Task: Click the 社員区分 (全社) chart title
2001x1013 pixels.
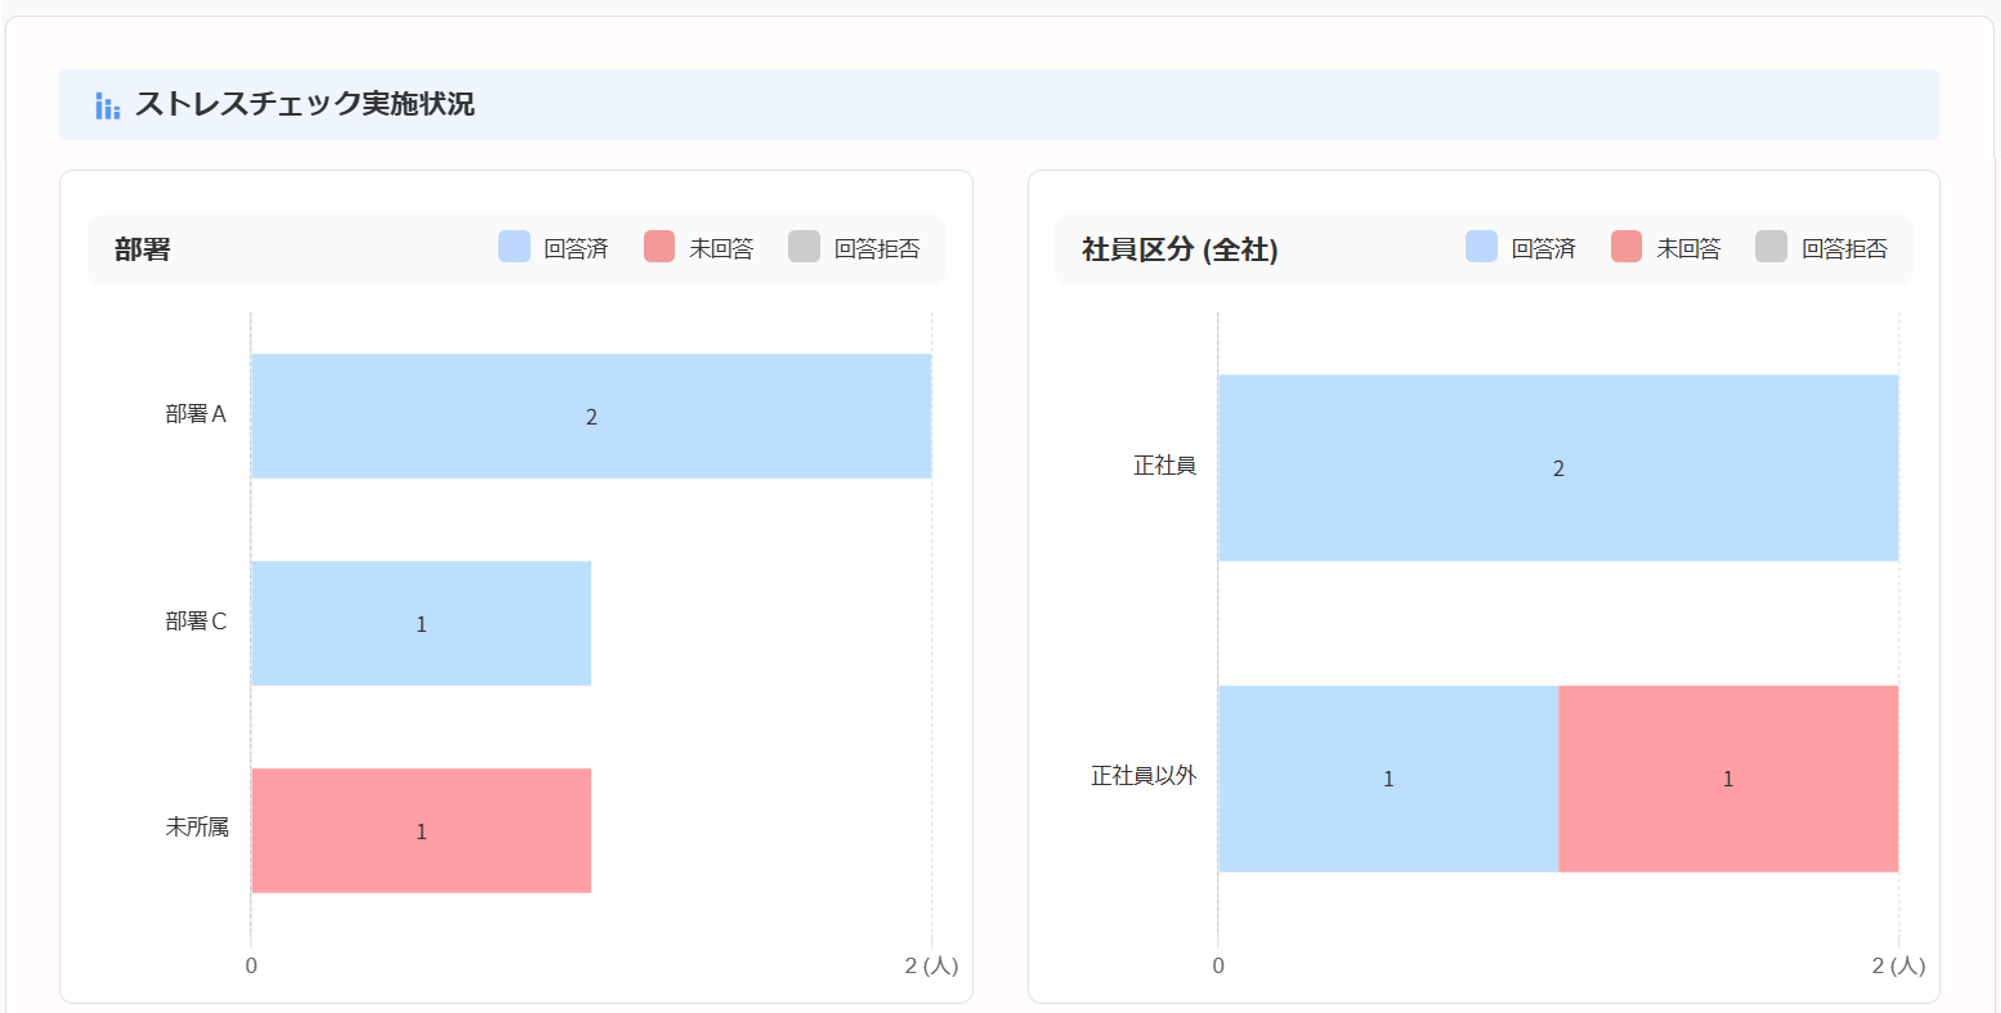Action: [1179, 249]
